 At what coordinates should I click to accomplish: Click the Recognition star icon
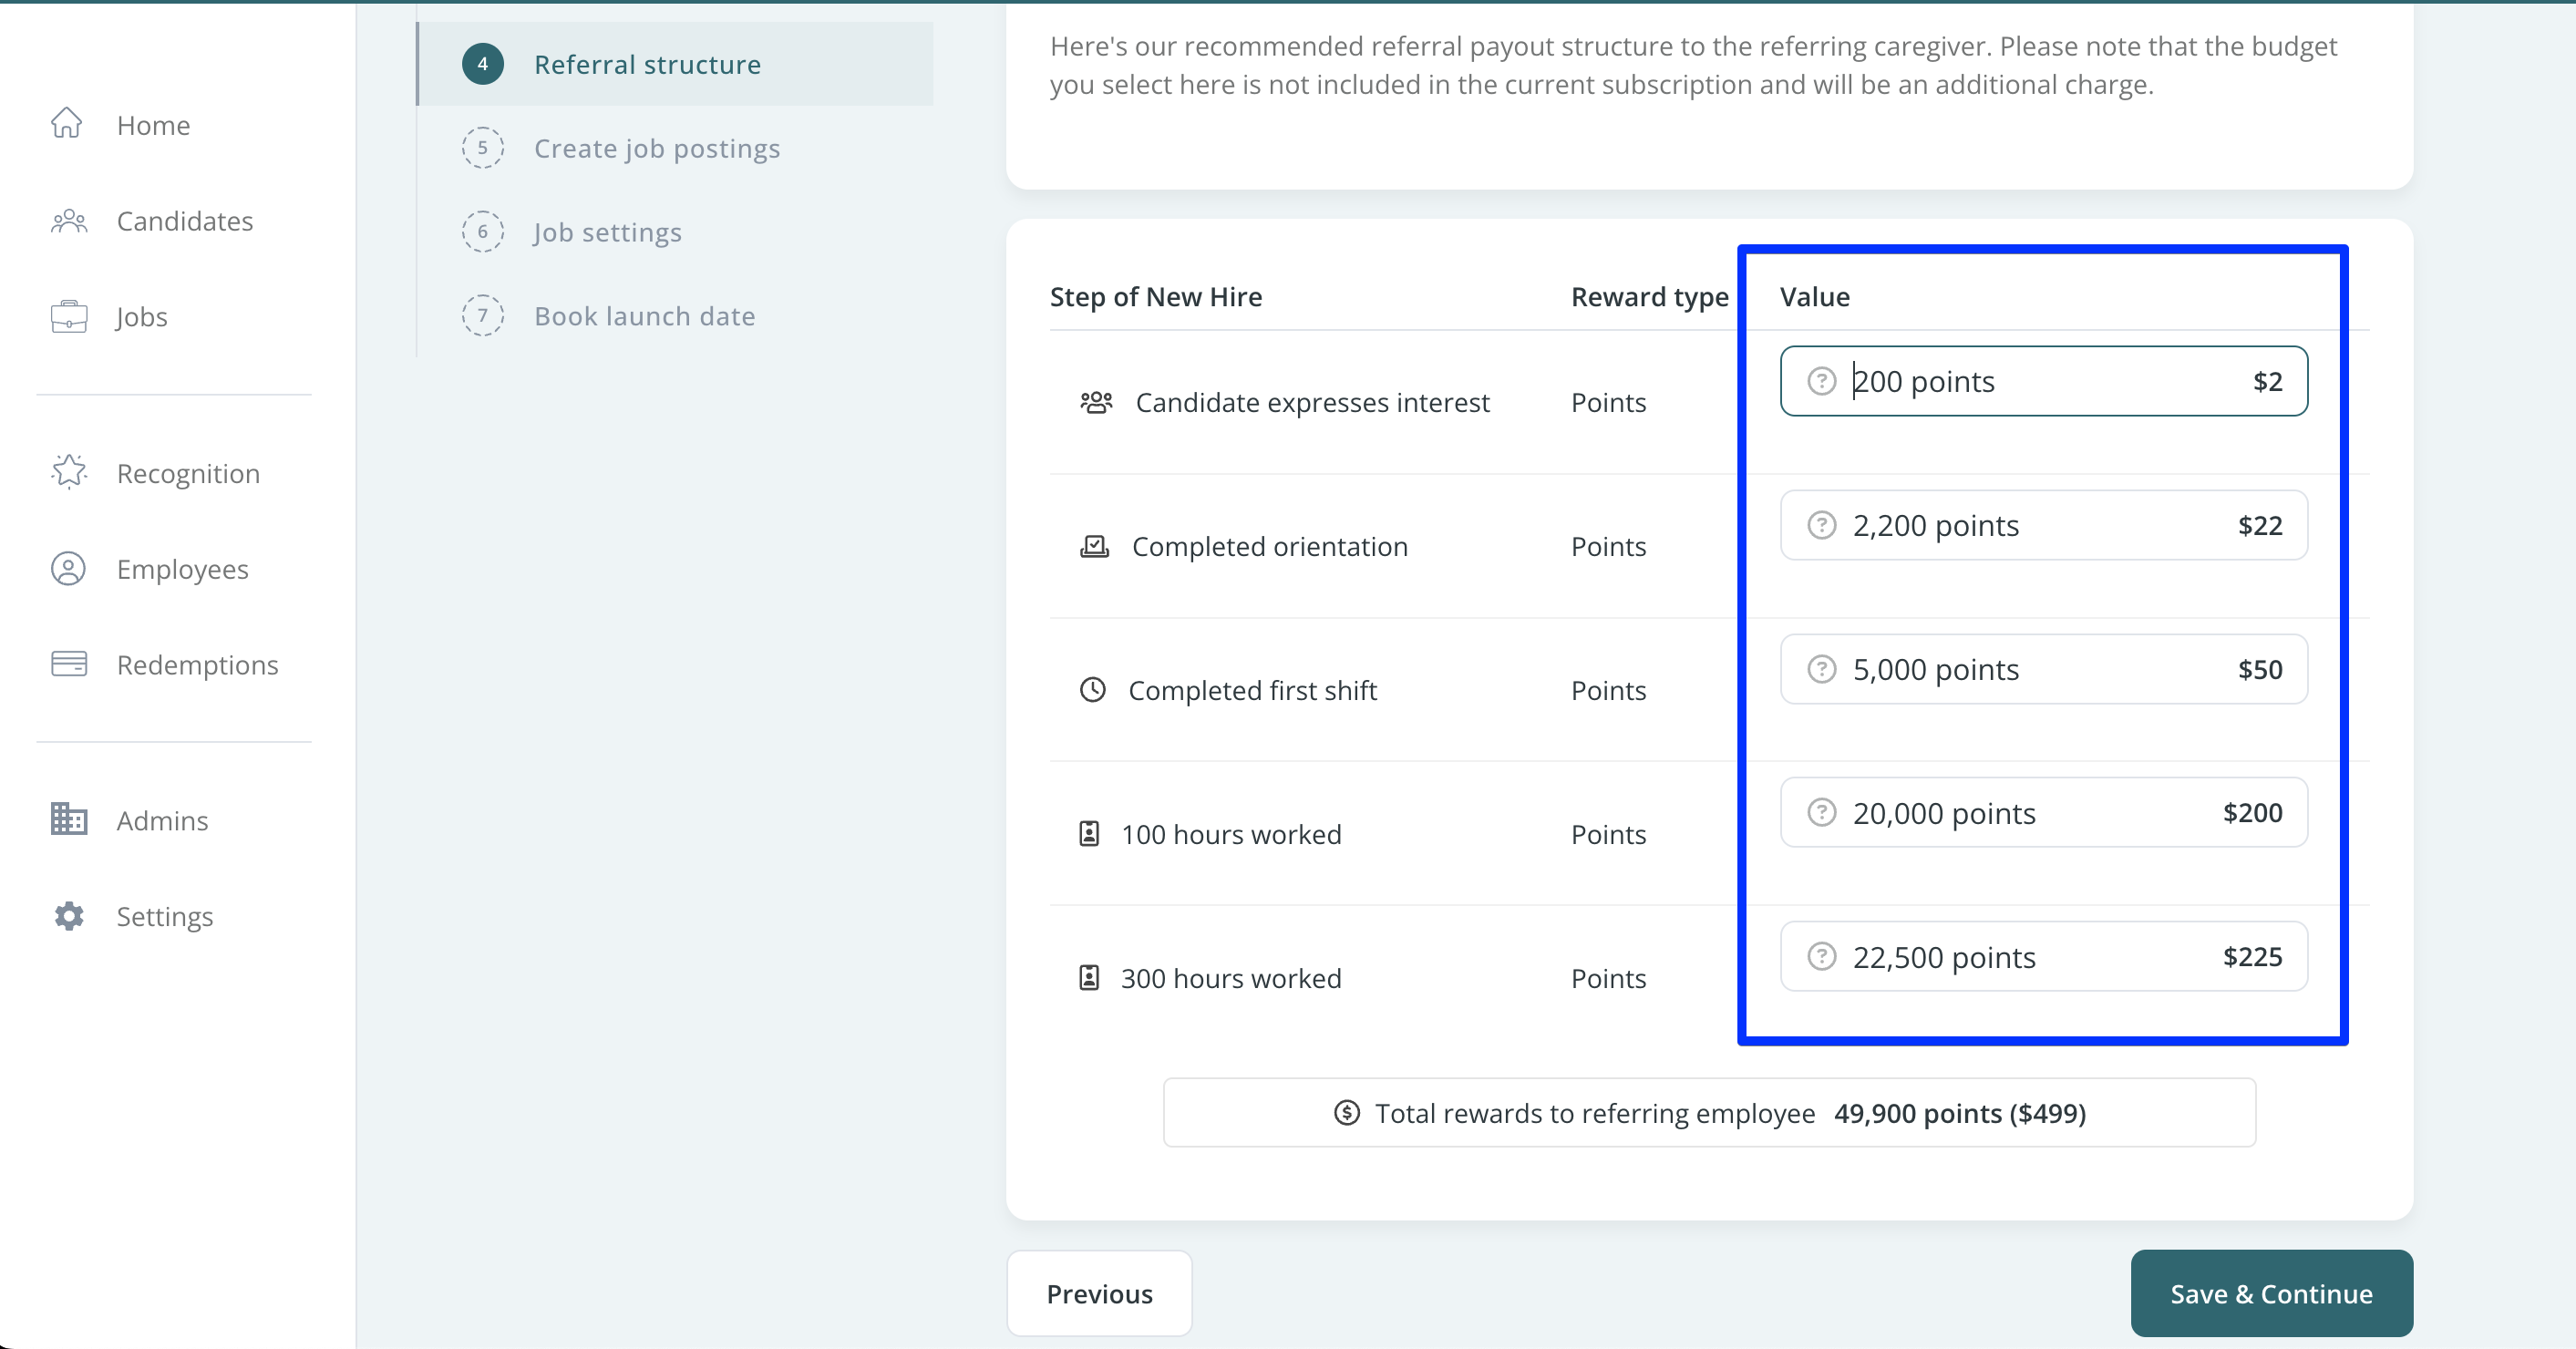pyautogui.click(x=69, y=472)
